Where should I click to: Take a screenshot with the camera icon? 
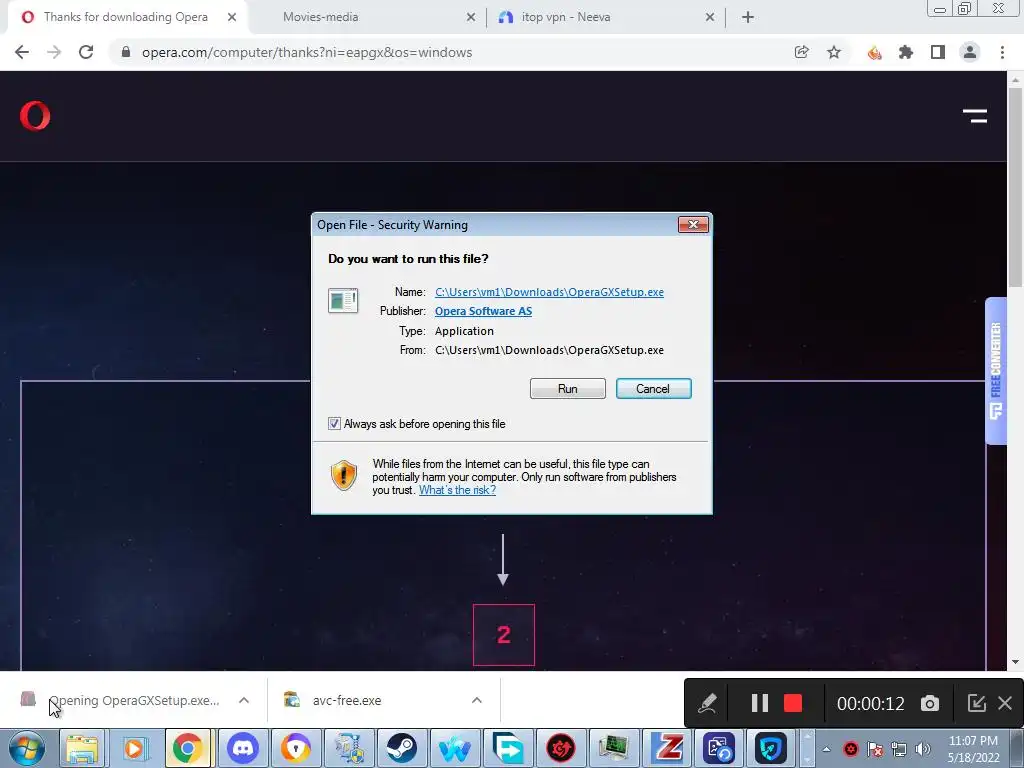click(930, 703)
